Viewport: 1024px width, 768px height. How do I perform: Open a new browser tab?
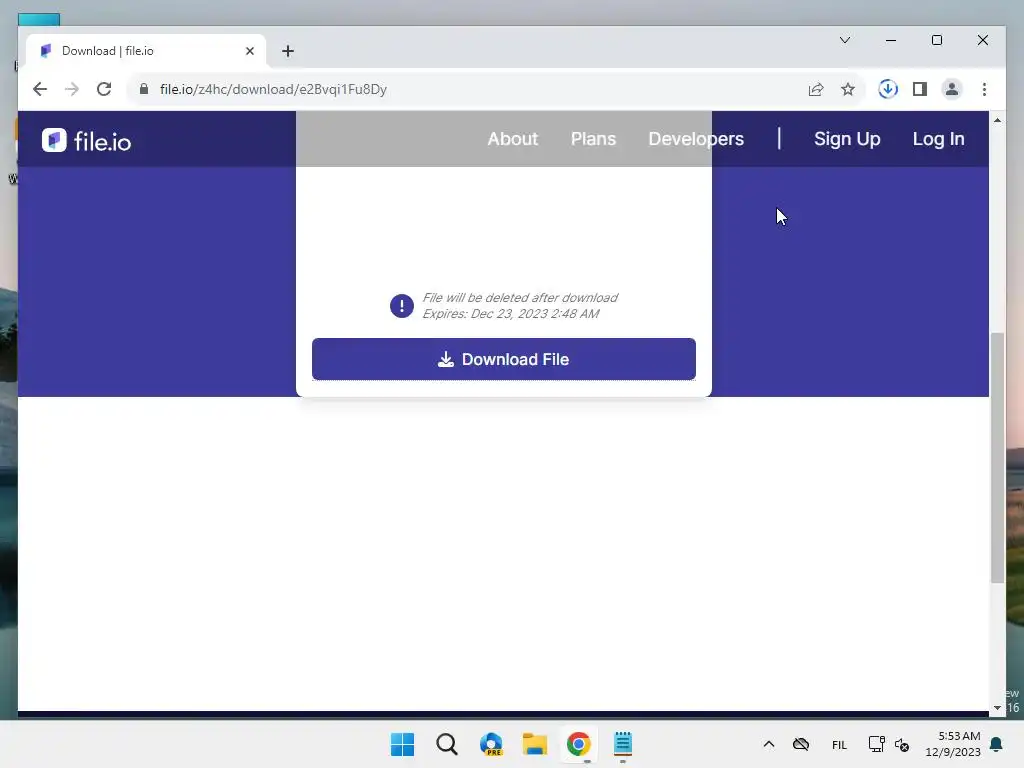tap(287, 51)
